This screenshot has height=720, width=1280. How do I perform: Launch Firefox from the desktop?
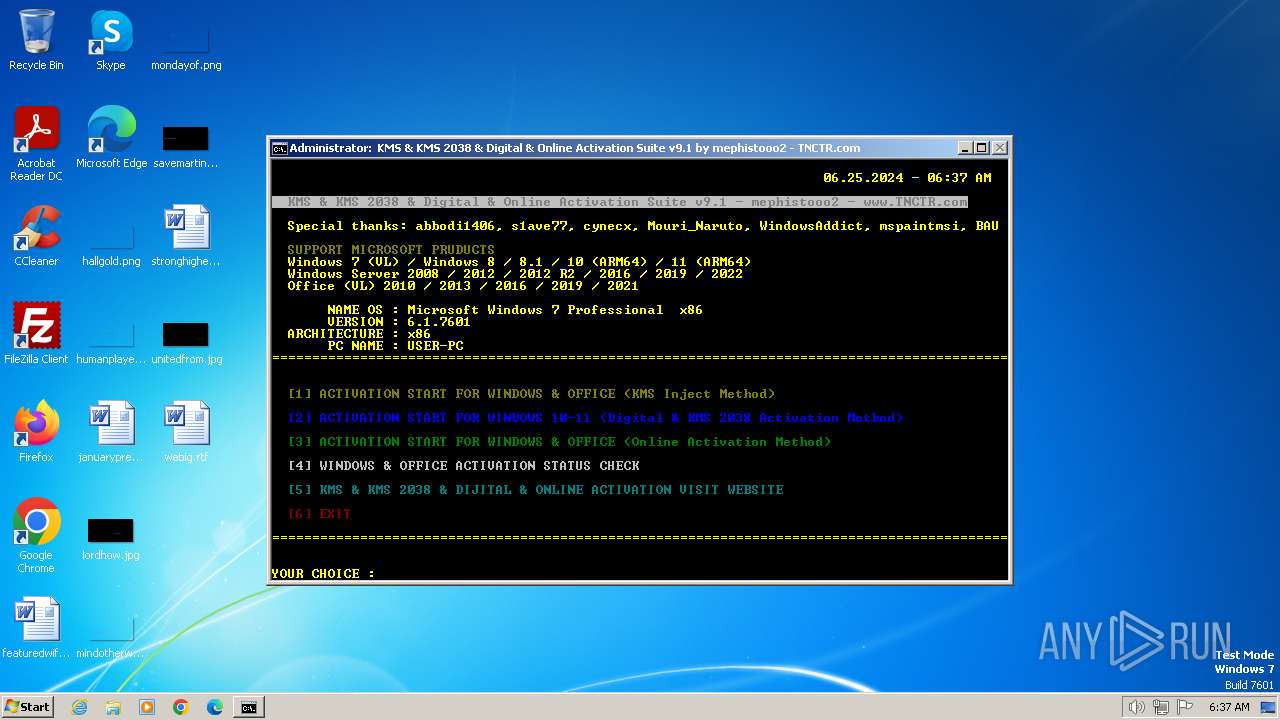coord(36,431)
